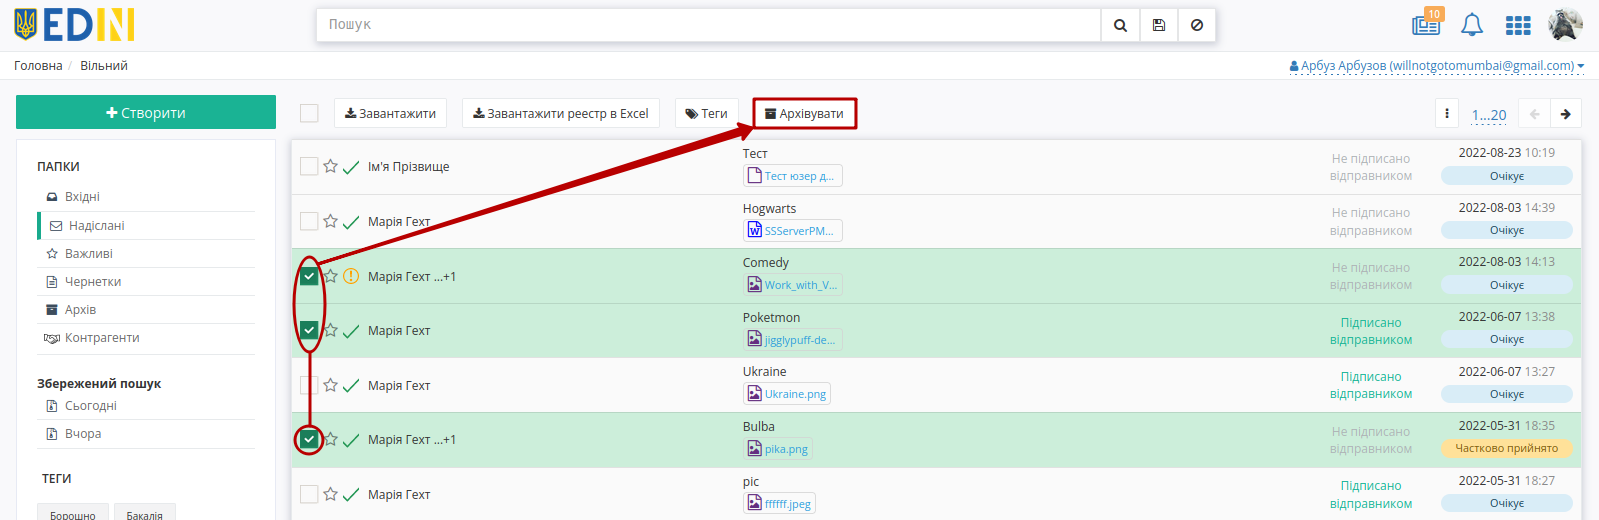Toggle the select-all checkbox in toolbar

click(309, 113)
